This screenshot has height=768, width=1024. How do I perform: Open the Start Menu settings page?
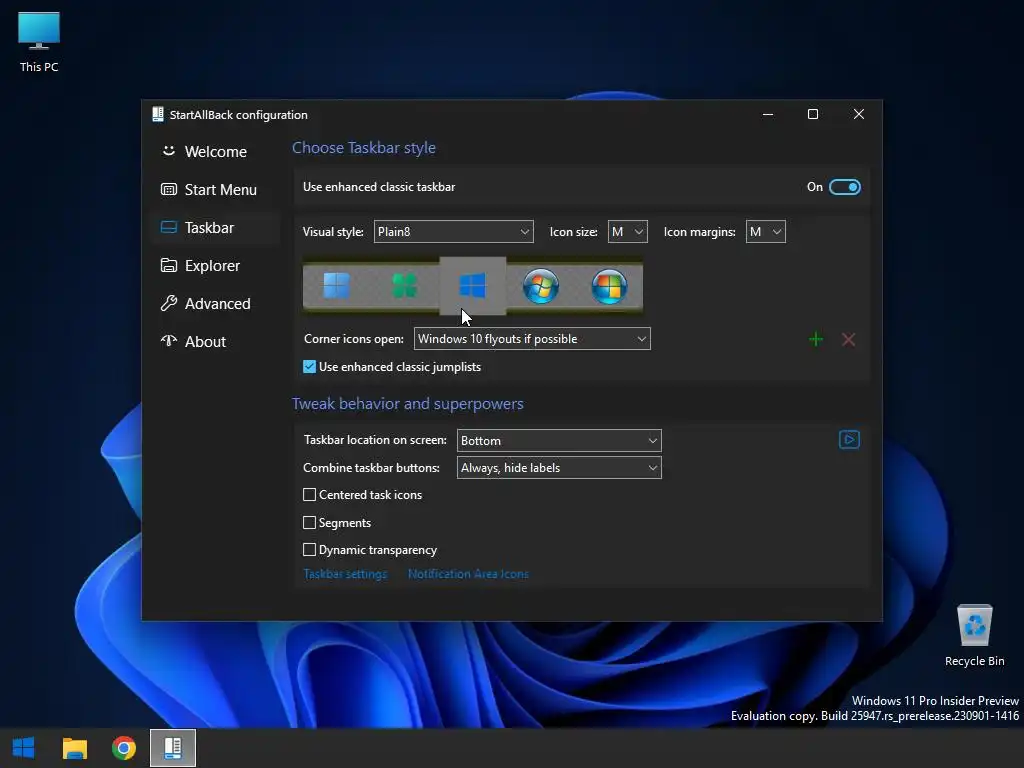(x=215, y=189)
